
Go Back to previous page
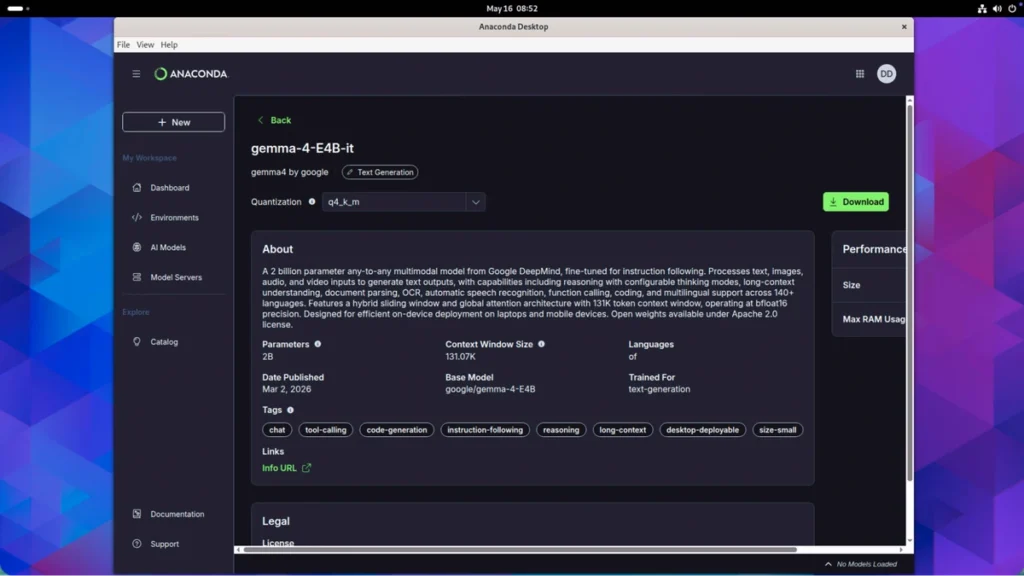pos(274,120)
